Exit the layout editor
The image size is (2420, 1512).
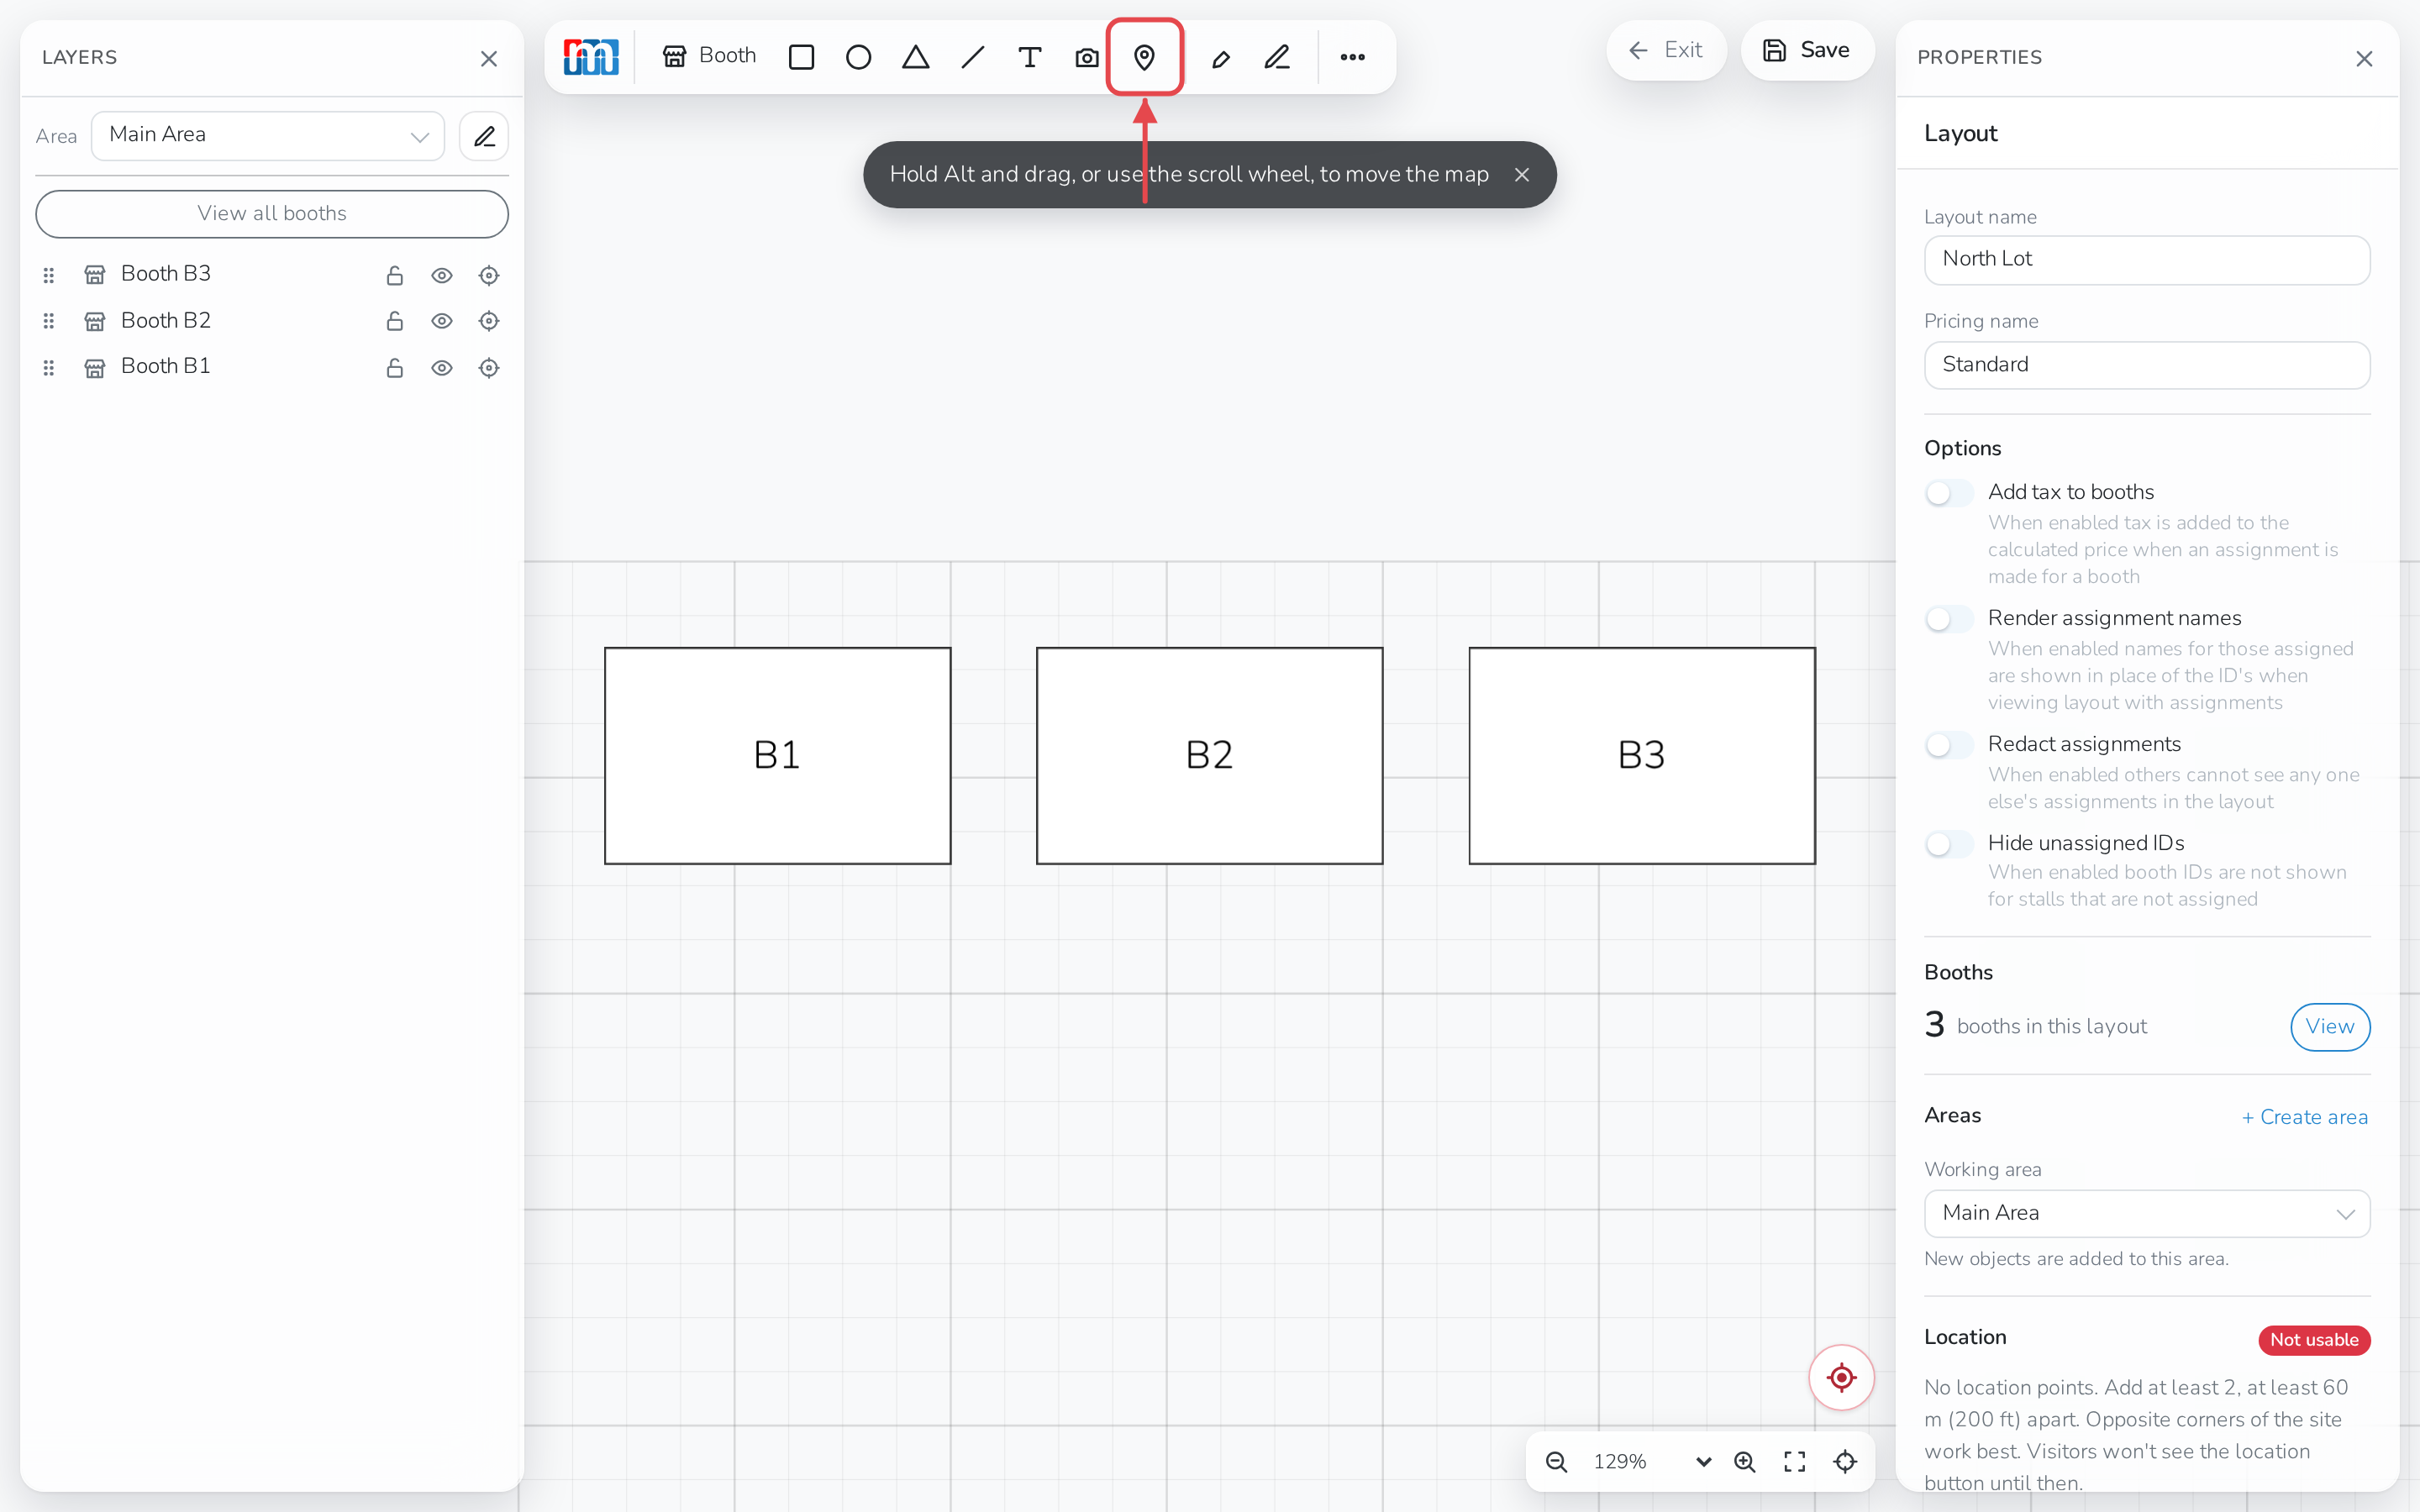[1665, 50]
